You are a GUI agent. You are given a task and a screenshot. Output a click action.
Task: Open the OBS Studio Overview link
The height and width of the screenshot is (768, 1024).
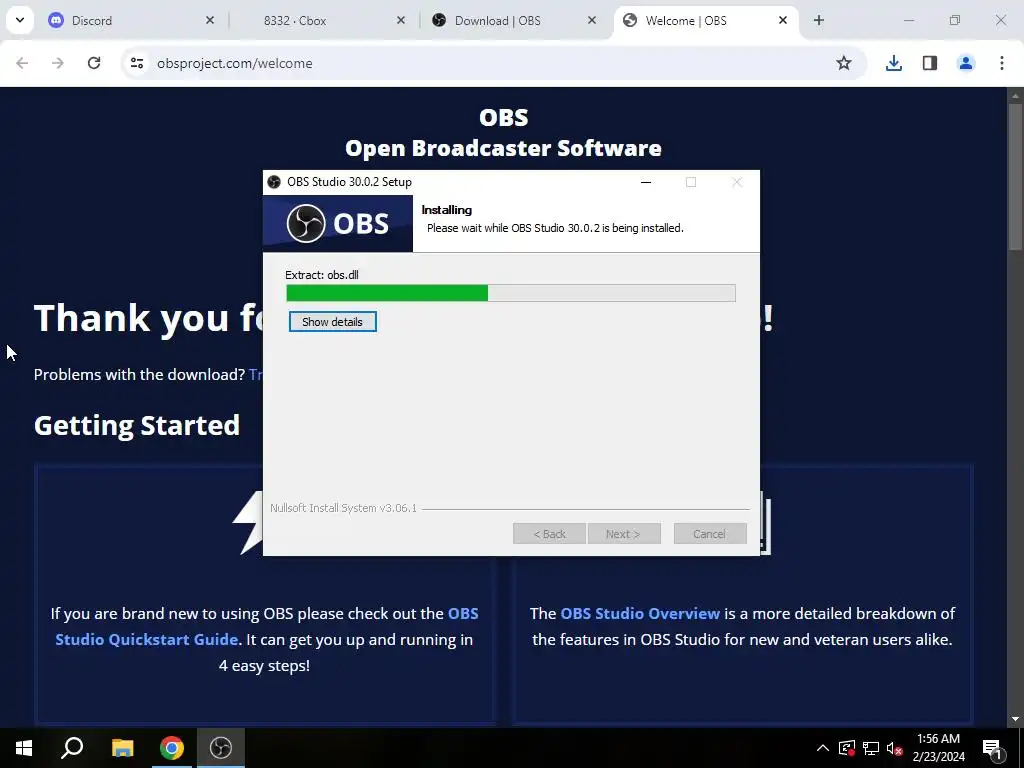640,613
